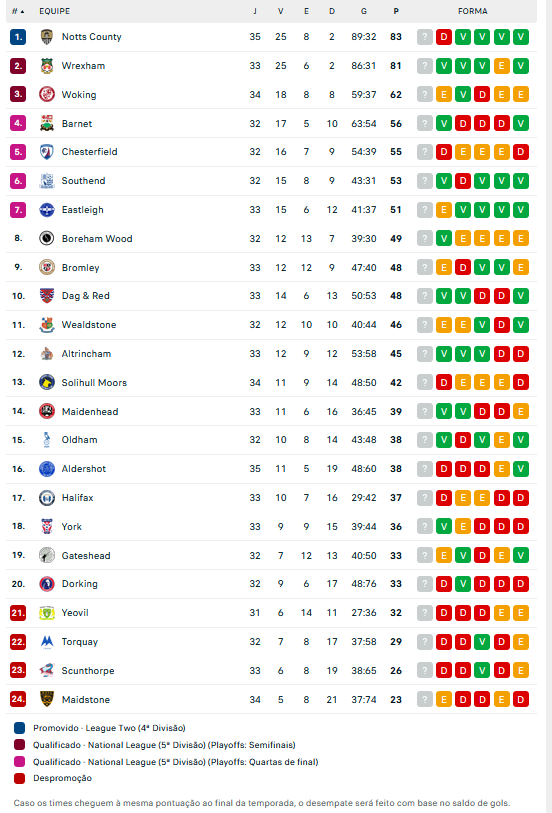Click the Woking team badge
This screenshot has height=813, width=552.
47,94
